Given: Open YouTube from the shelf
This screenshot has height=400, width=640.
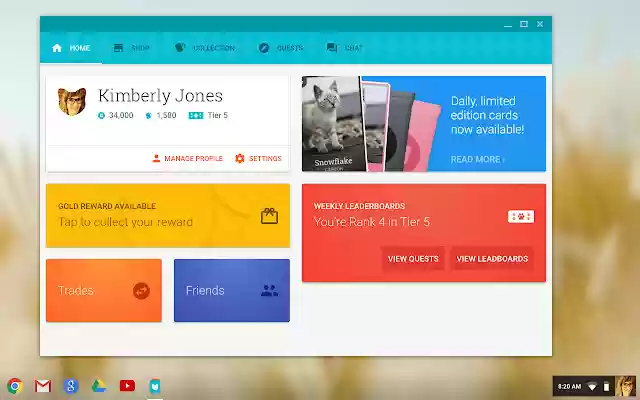Looking at the screenshot, I should pyautogui.click(x=127, y=386).
